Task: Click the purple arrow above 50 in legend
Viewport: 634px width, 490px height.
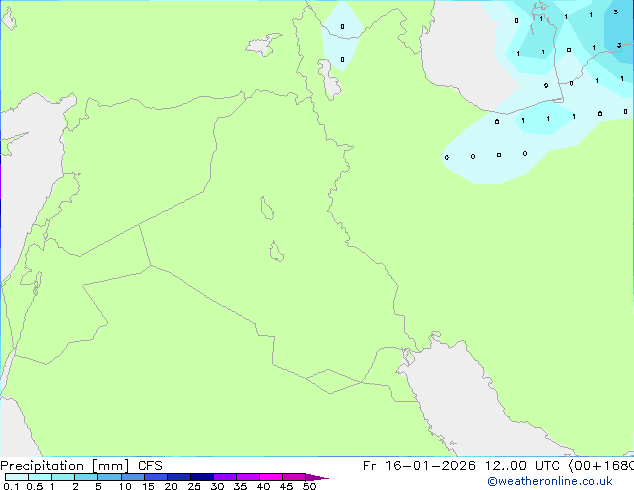Action: [x=317, y=477]
